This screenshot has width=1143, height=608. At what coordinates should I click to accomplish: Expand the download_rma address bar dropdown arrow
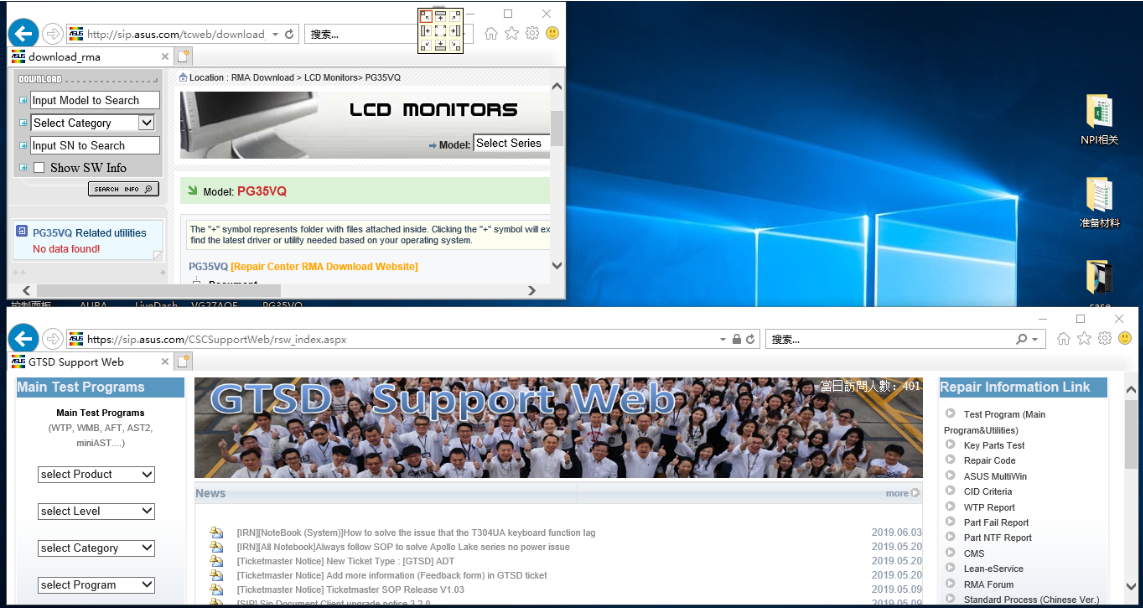point(275,34)
